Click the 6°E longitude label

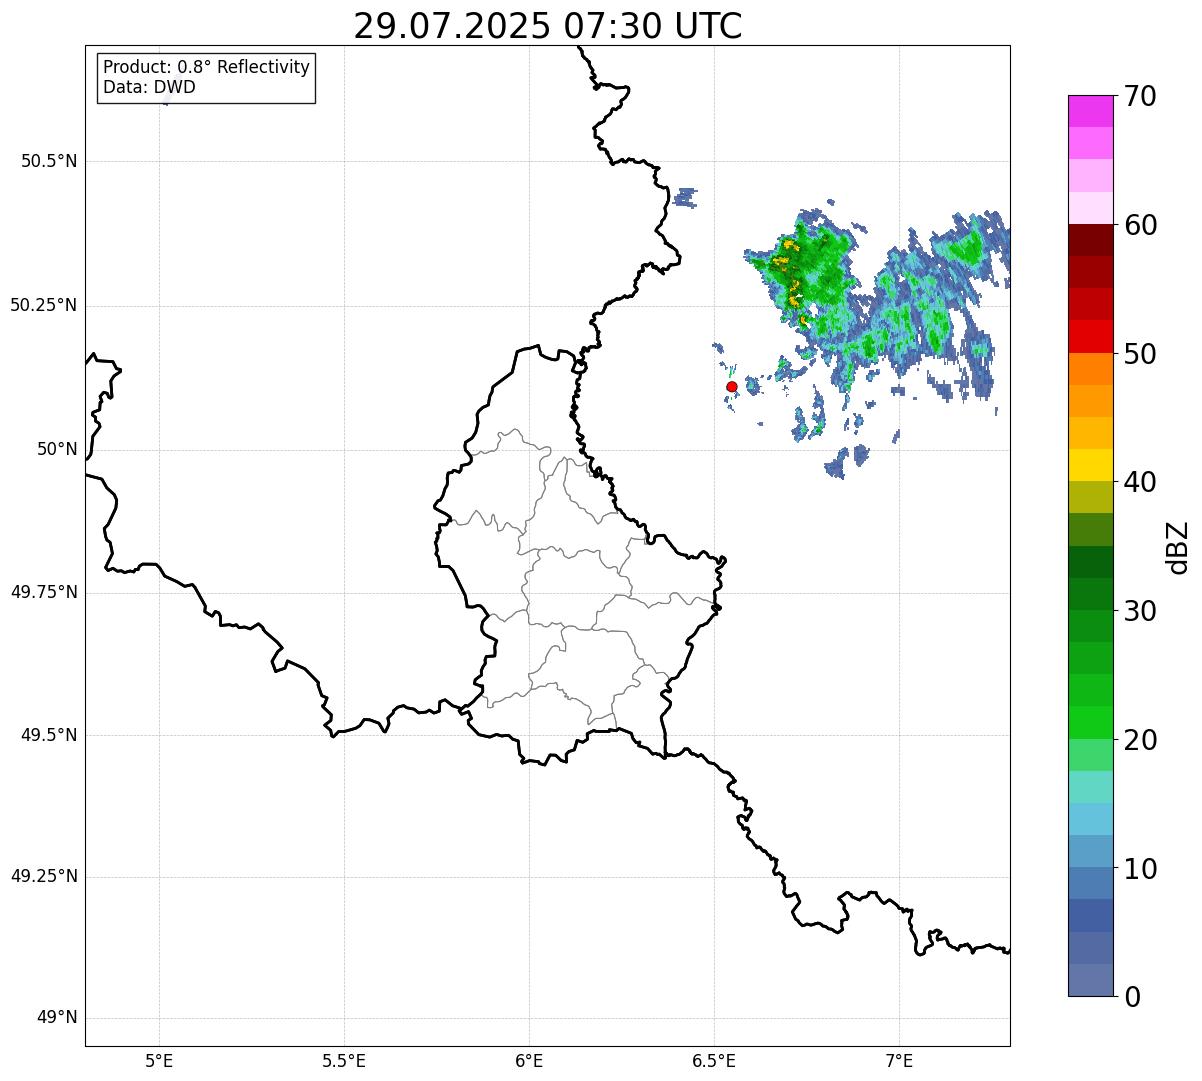[529, 1060]
